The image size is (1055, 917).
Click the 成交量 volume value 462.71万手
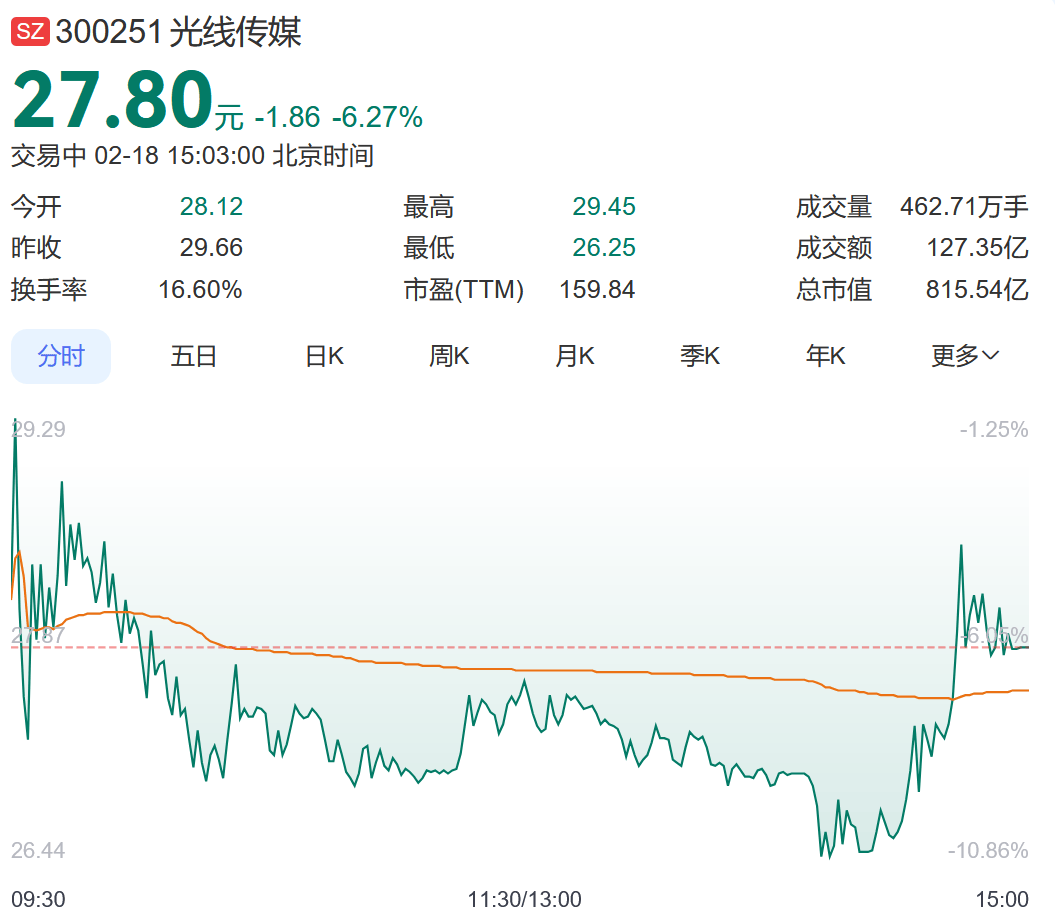[964, 207]
